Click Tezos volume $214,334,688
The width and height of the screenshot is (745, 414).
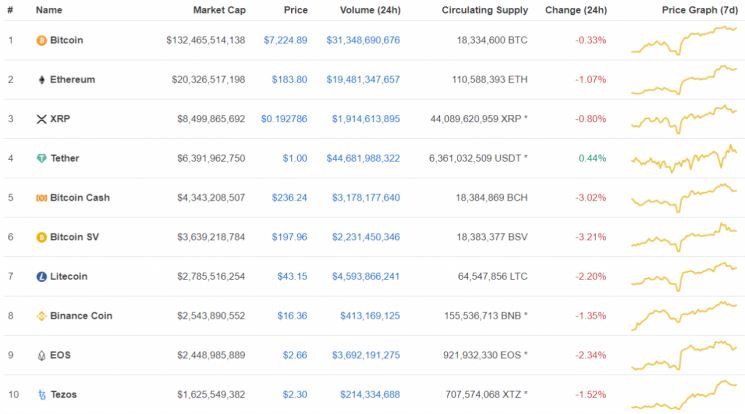pos(370,395)
